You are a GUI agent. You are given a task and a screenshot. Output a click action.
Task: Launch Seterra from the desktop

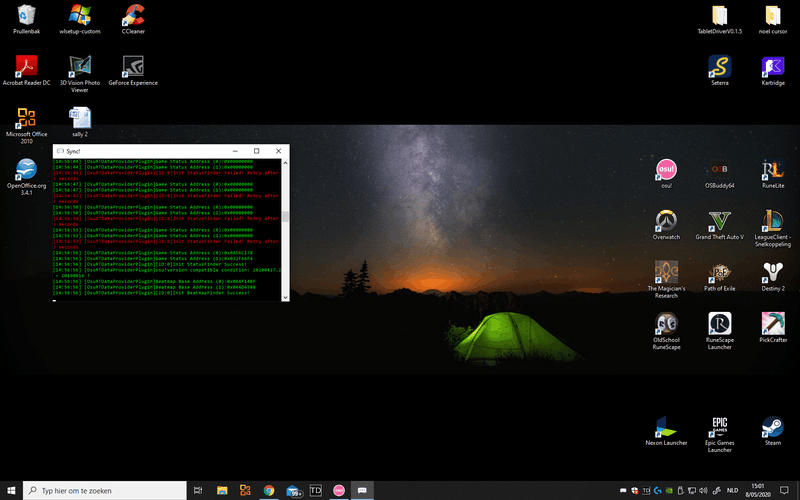click(x=719, y=70)
